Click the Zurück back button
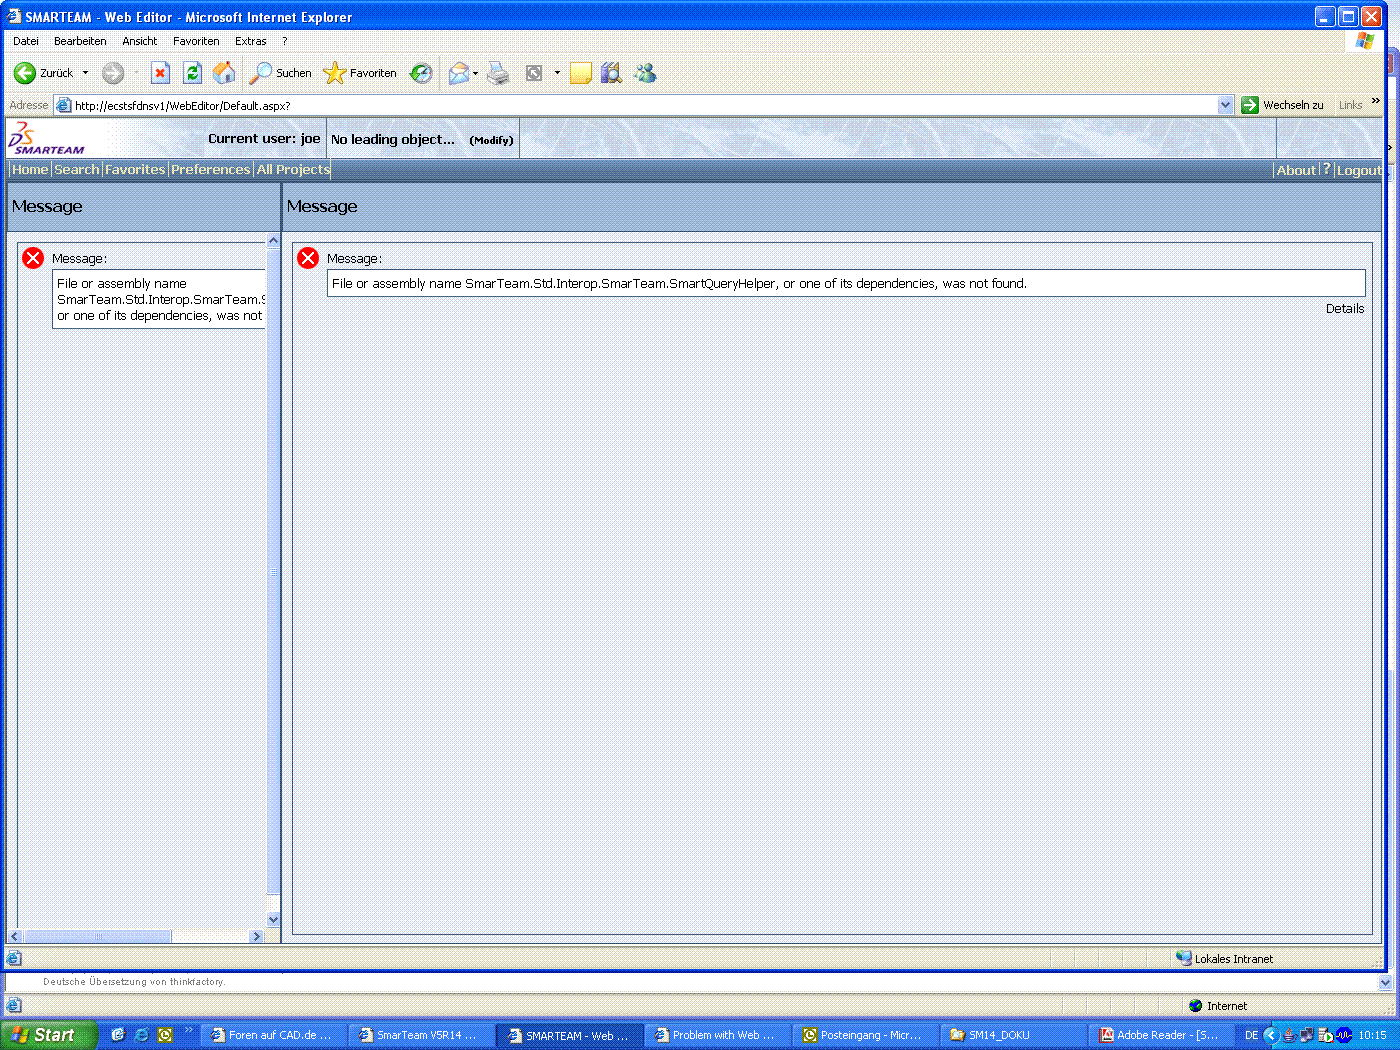This screenshot has height=1050, width=1400. click(x=43, y=73)
